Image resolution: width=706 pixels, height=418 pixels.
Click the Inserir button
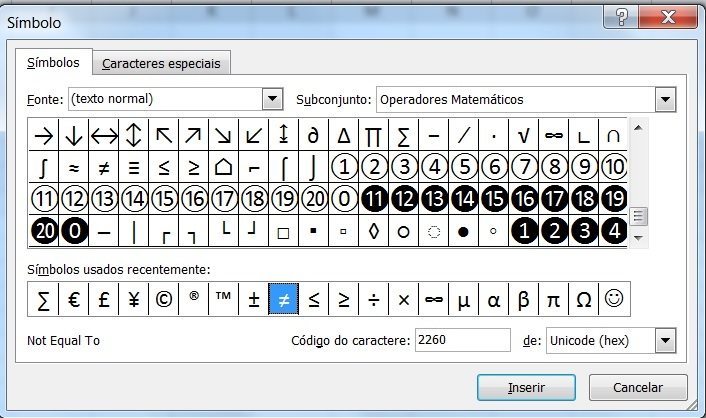click(x=526, y=387)
